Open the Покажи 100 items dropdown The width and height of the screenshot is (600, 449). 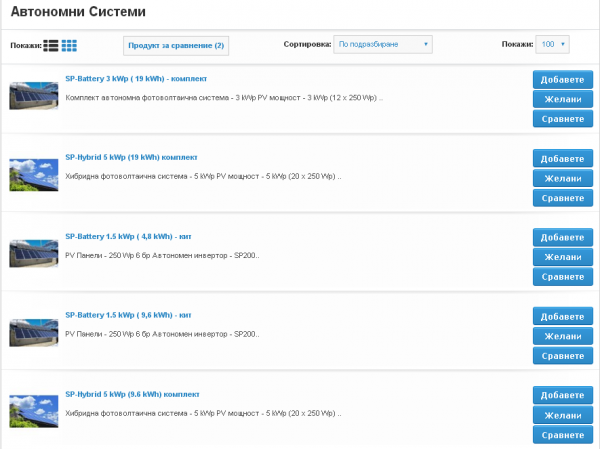552,44
